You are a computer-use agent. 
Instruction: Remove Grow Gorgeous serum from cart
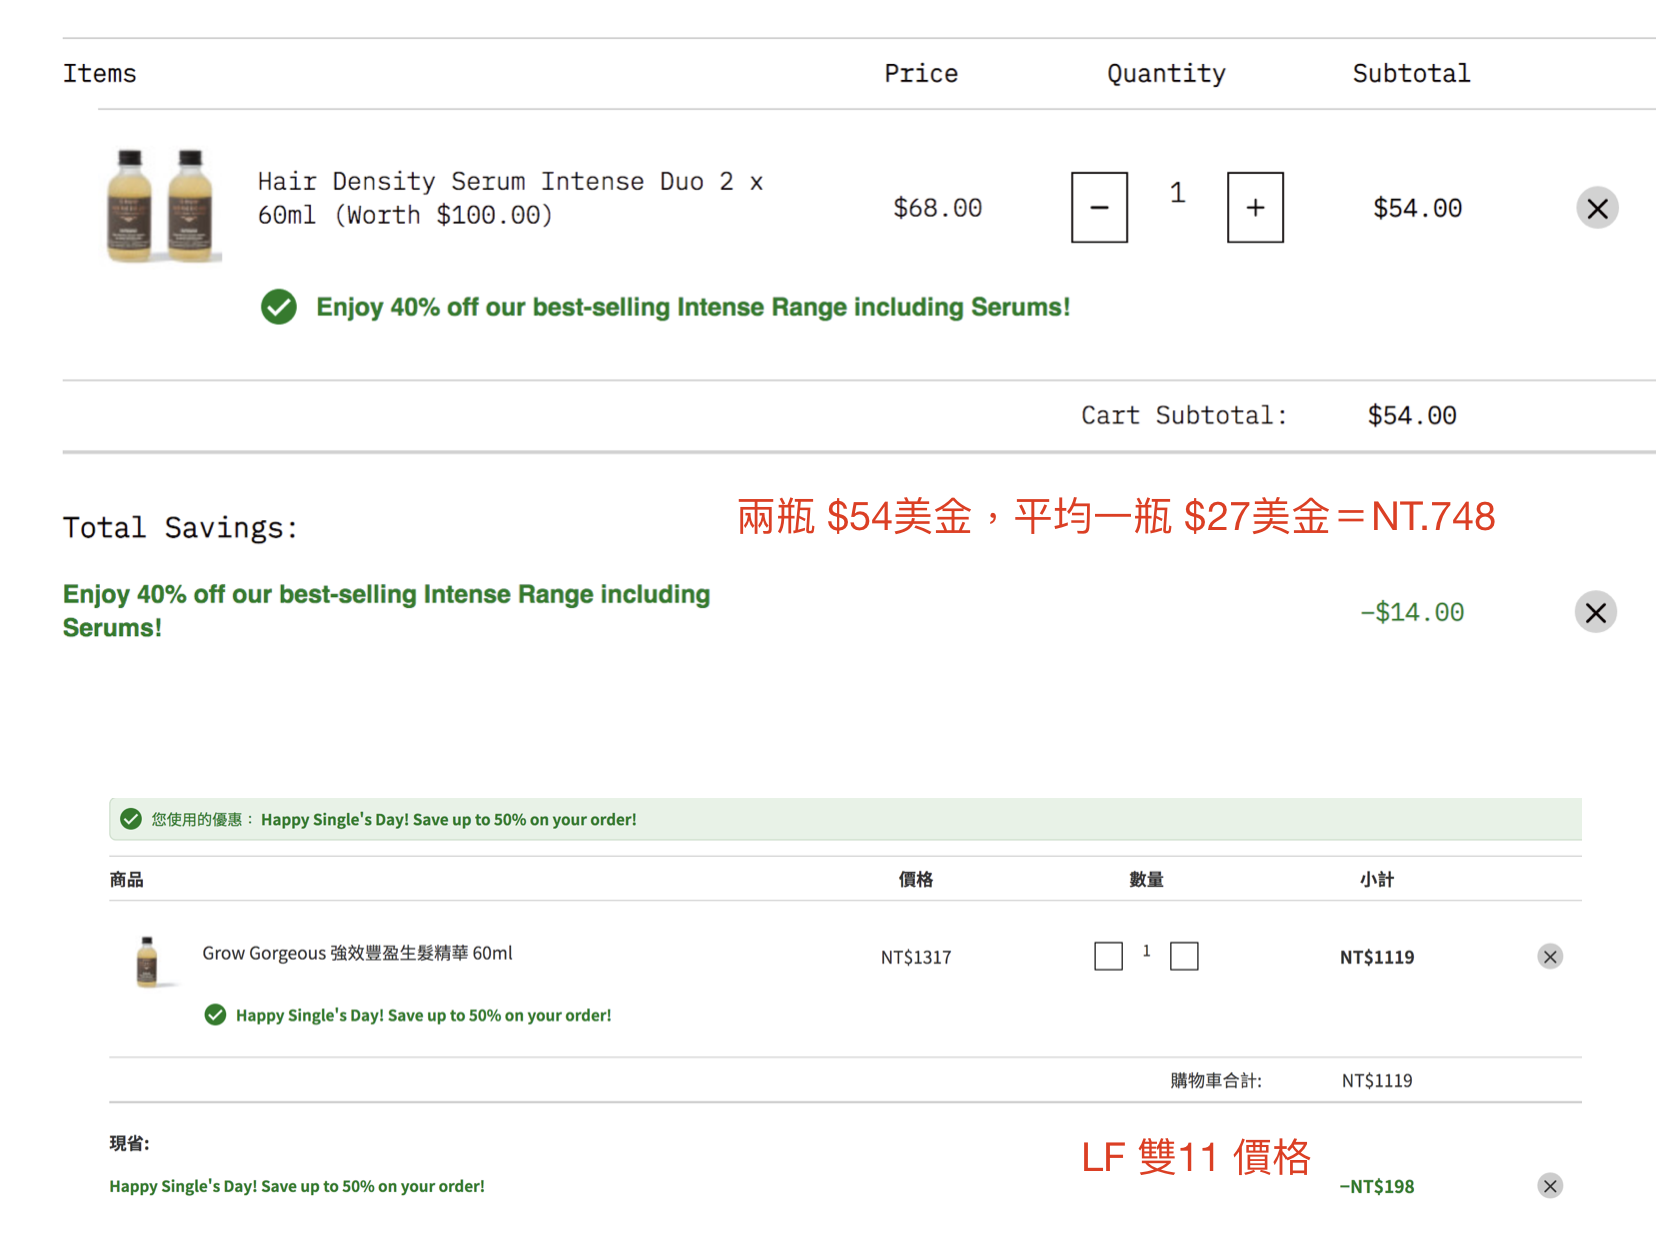[x=1550, y=957]
